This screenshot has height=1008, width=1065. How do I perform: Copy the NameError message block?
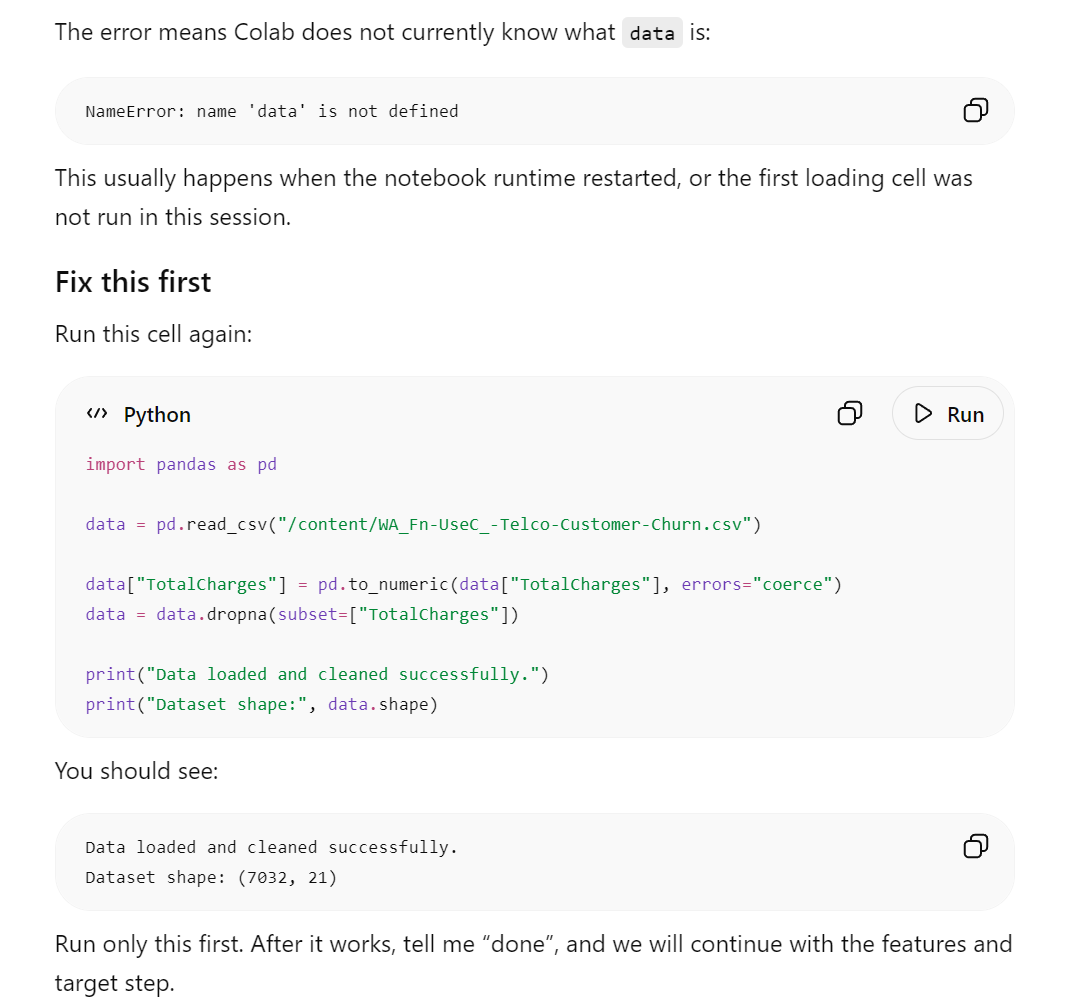point(975,110)
